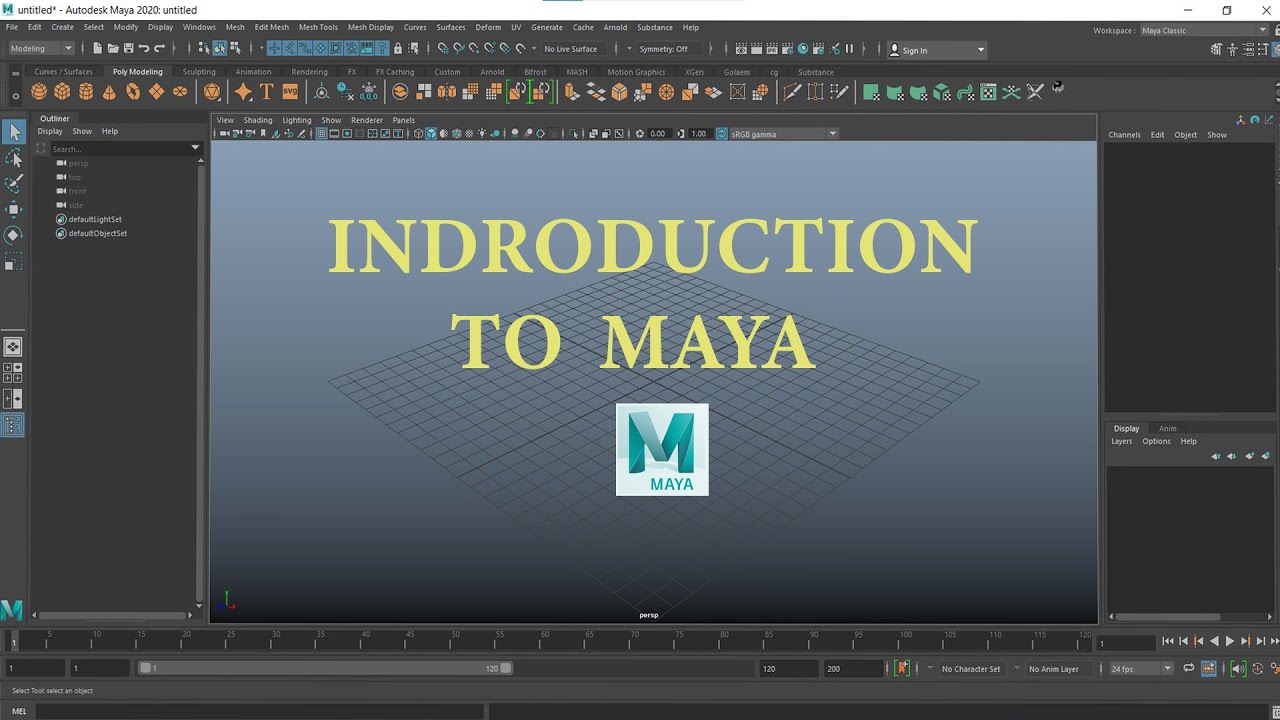The height and width of the screenshot is (720, 1280).
Task: Open the Edit Mesh menu
Action: tap(272, 27)
